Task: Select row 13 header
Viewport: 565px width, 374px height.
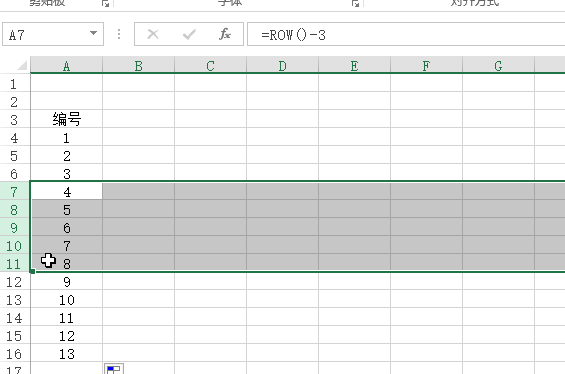Action: [14, 299]
